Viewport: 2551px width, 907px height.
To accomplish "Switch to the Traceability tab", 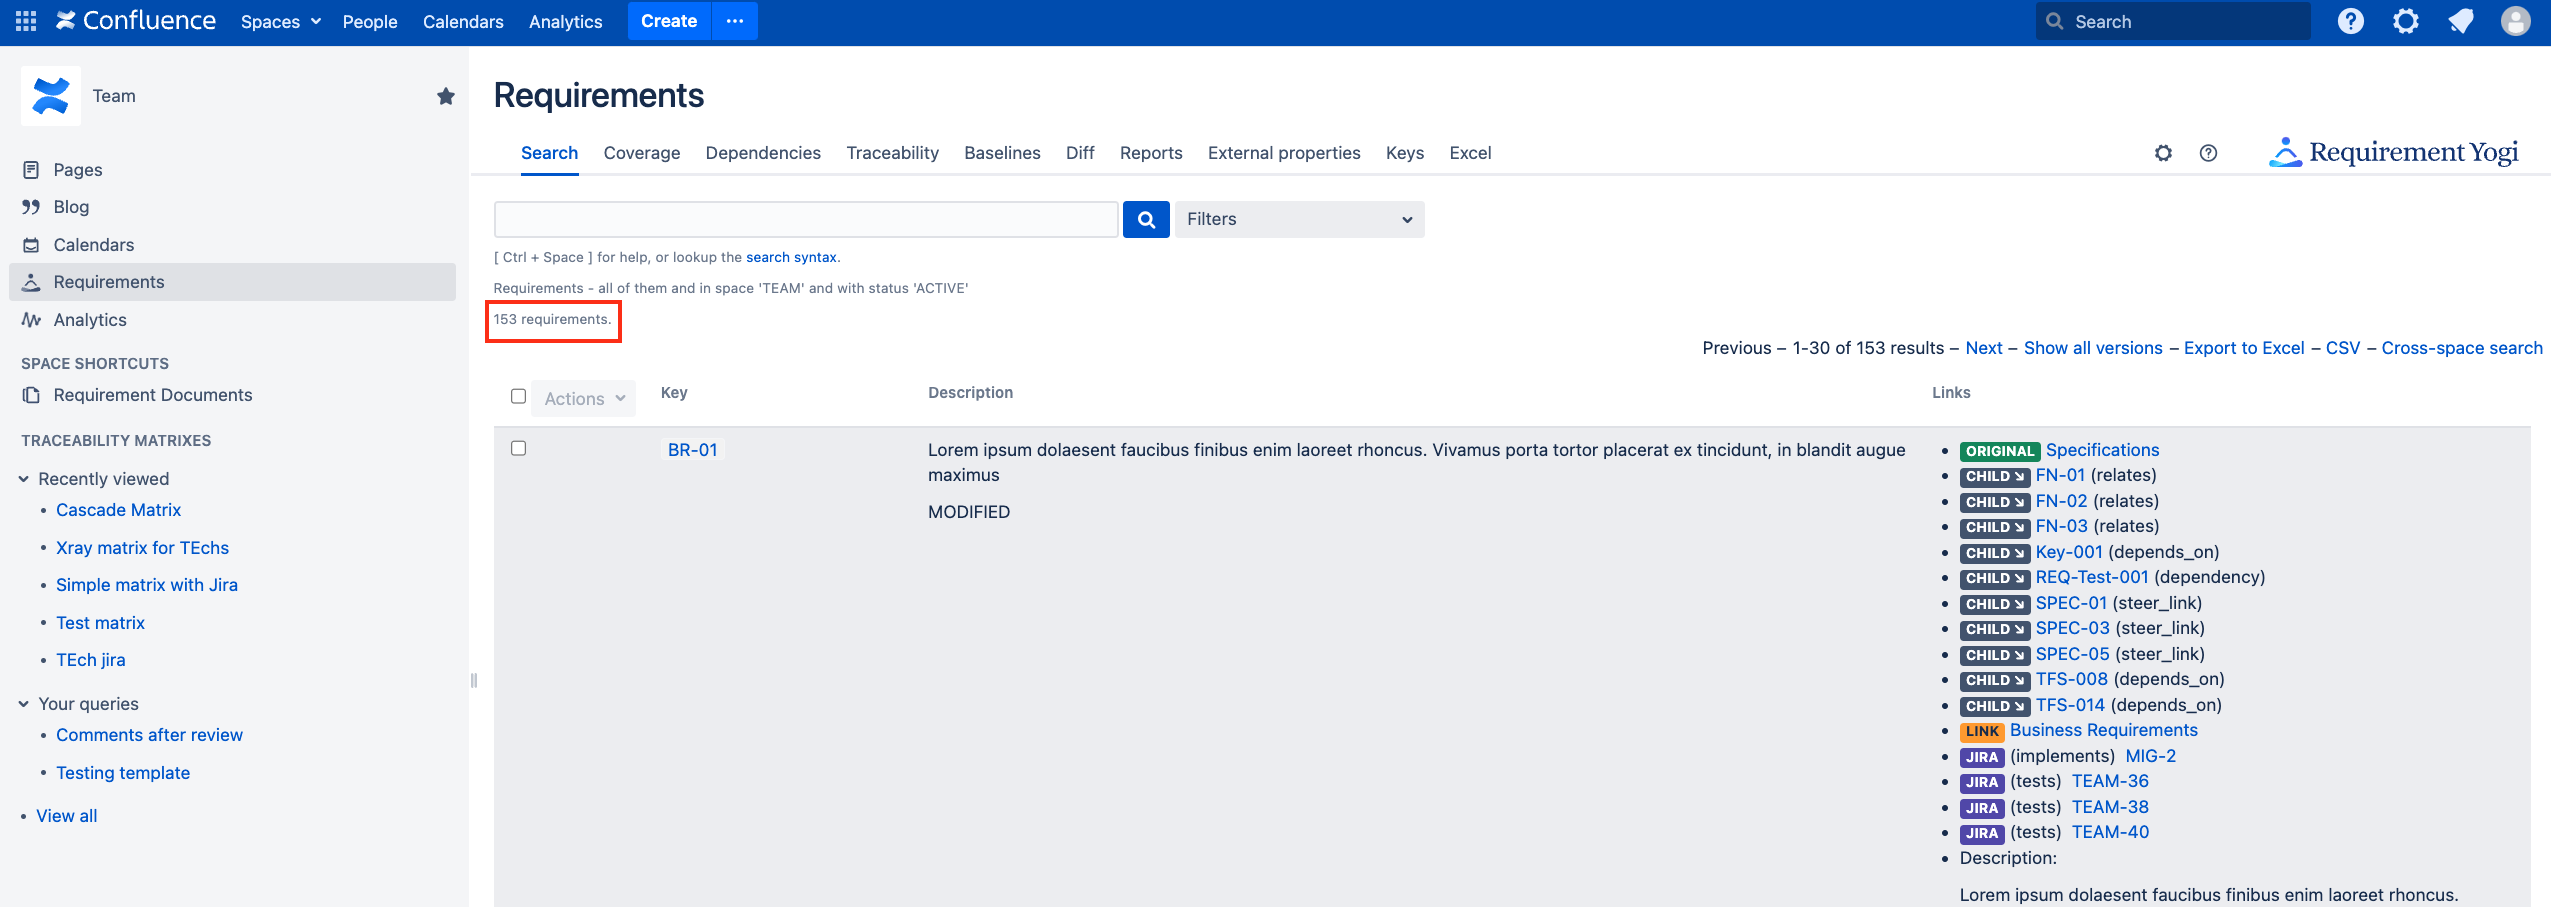I will (x=892, y=153).
